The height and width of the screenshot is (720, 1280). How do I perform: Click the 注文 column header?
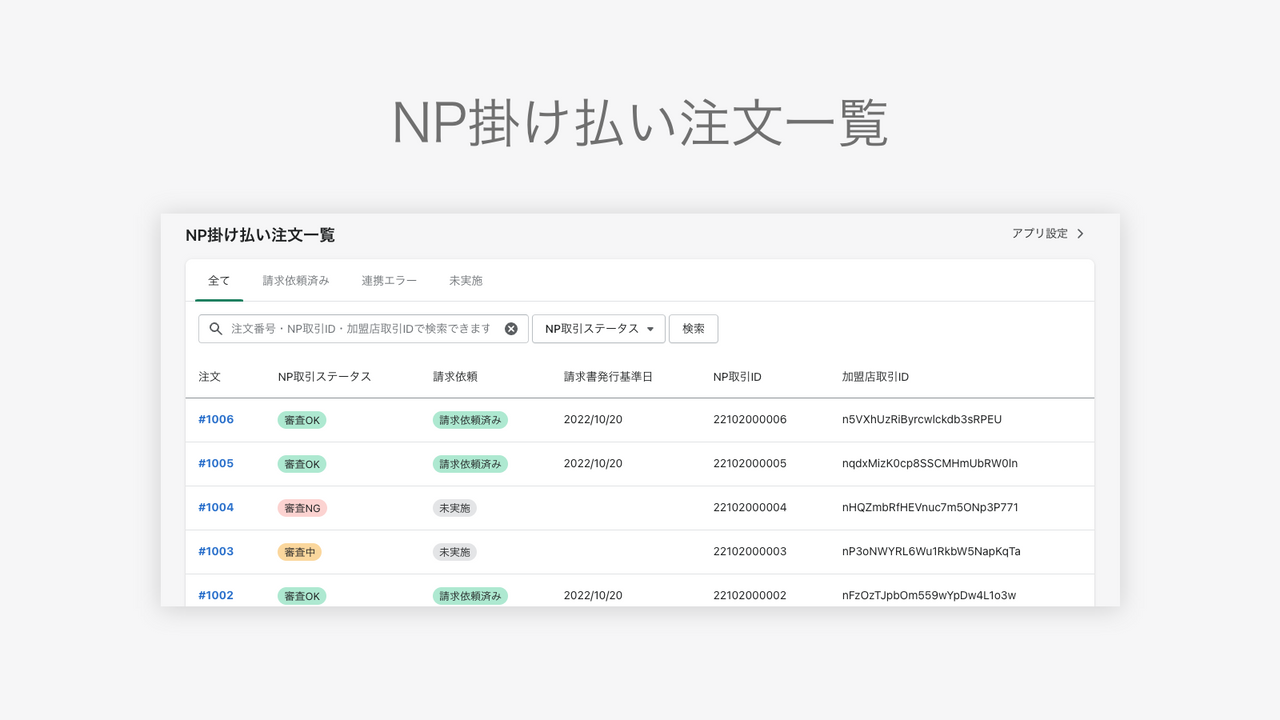click(x=209, y=377)
